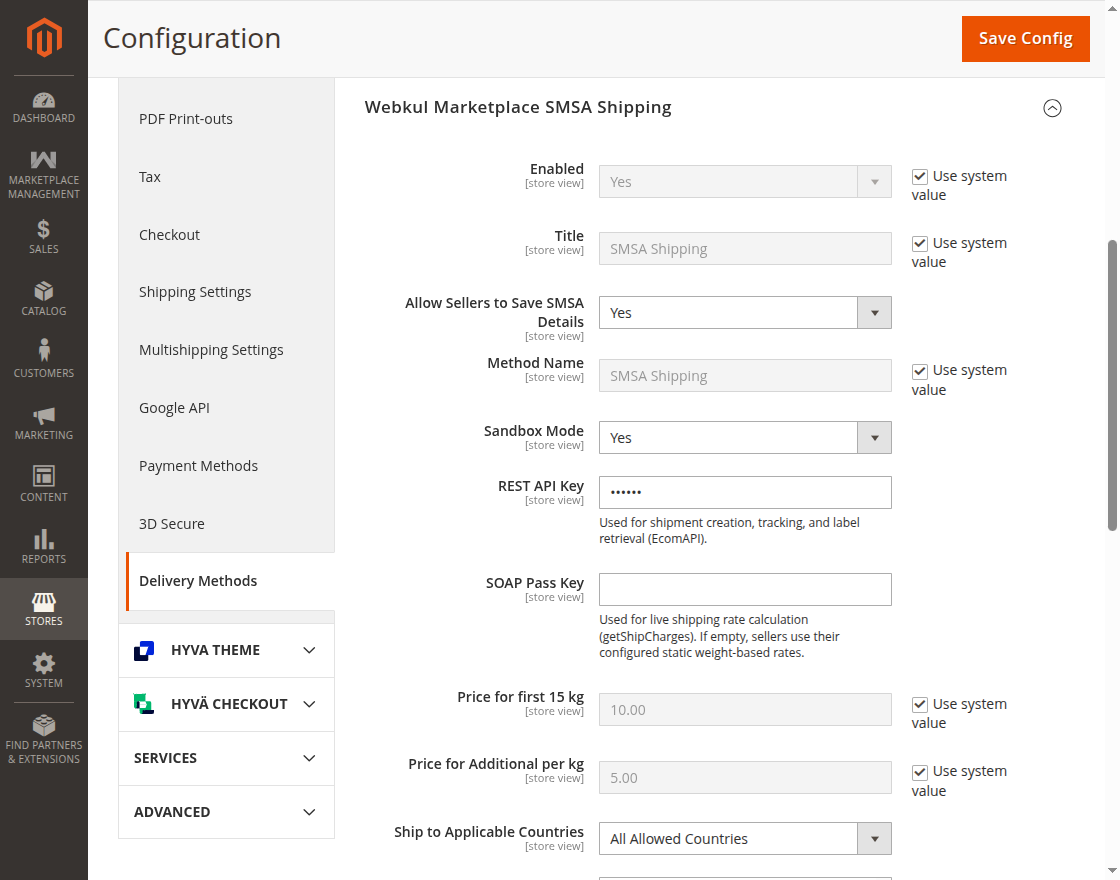Open the Customers person icon
The height and width of the screenshot is (880, 1120).
tap(44, 350)
